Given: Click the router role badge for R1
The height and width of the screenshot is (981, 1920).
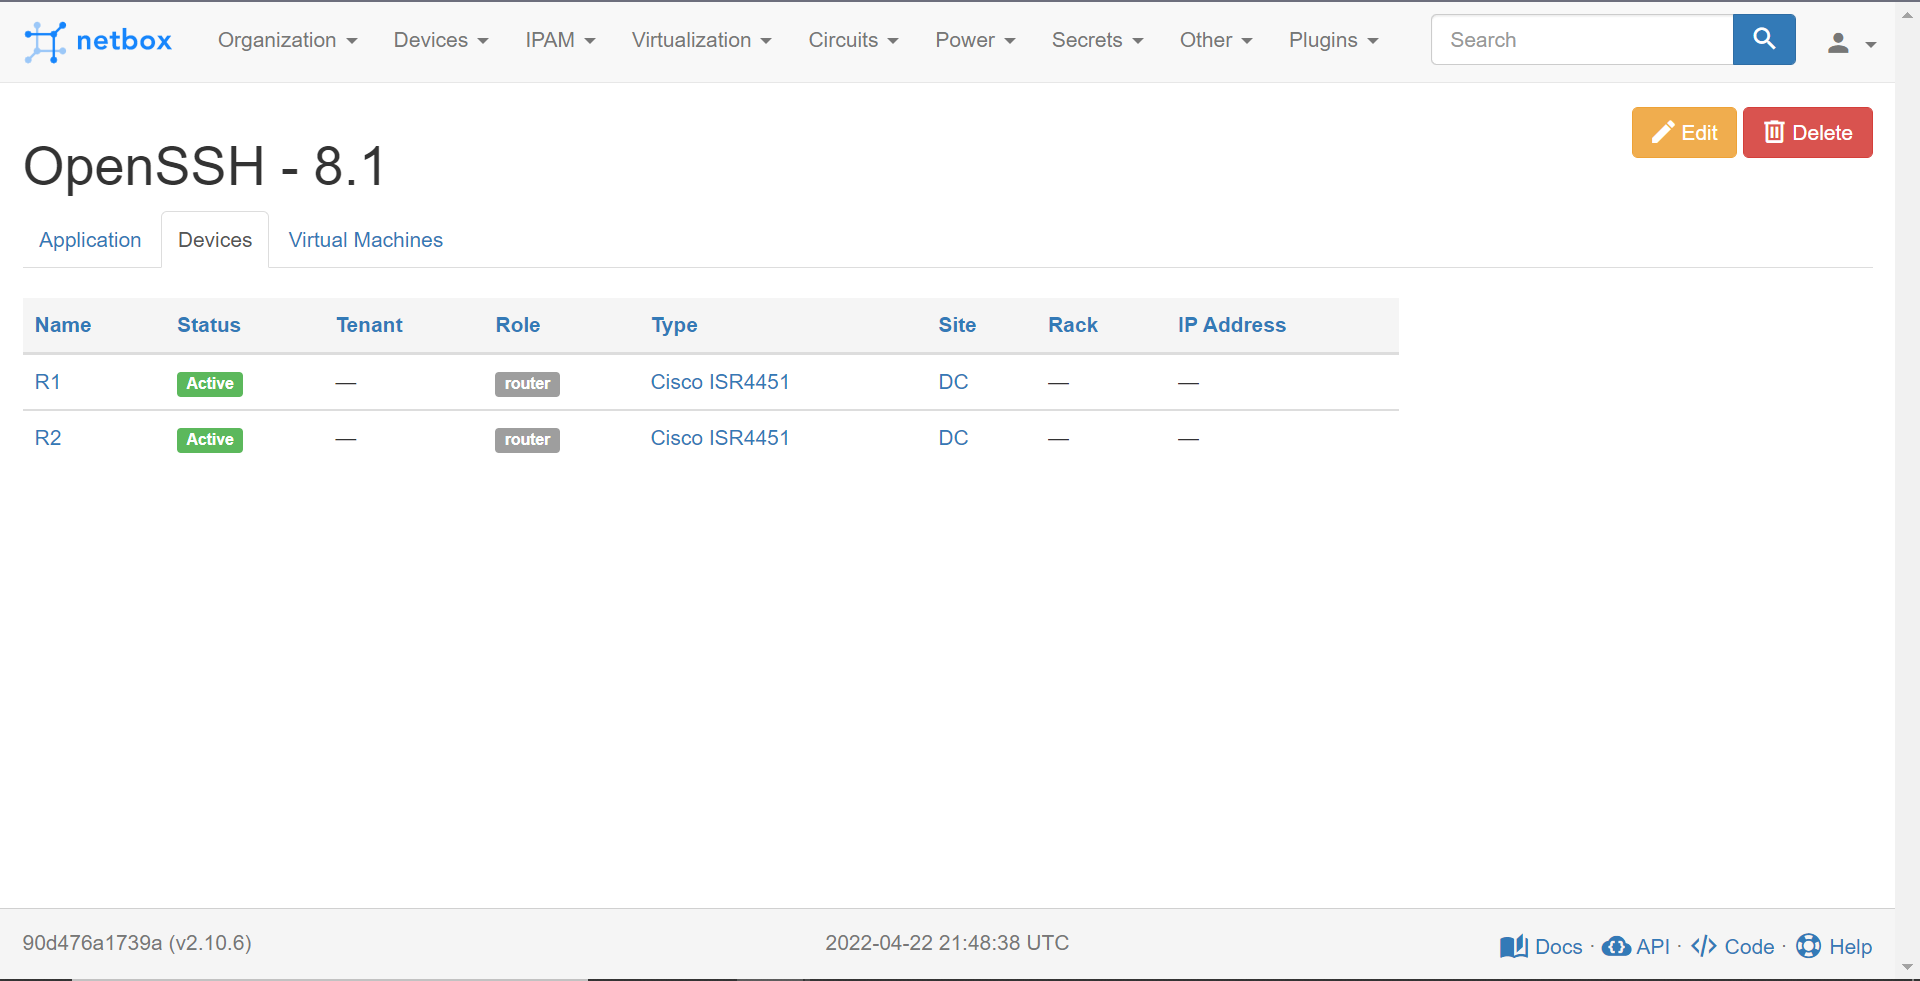Looking at the screenshot, I should click(x=527, y=384).
